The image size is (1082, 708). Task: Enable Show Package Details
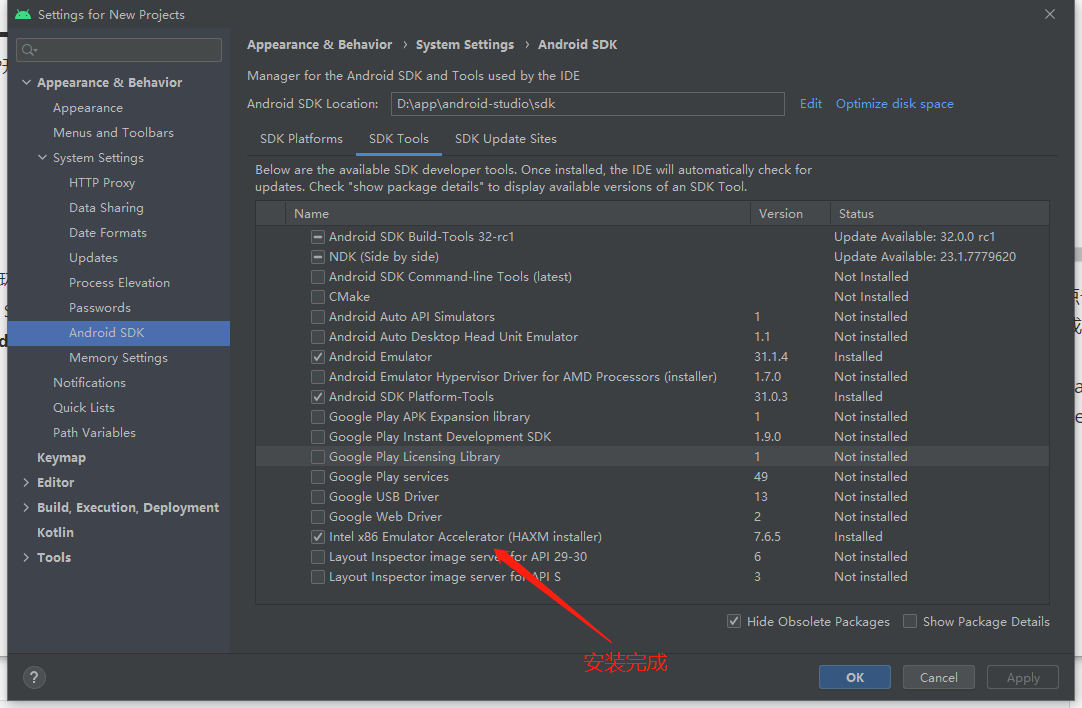point(910,621)
